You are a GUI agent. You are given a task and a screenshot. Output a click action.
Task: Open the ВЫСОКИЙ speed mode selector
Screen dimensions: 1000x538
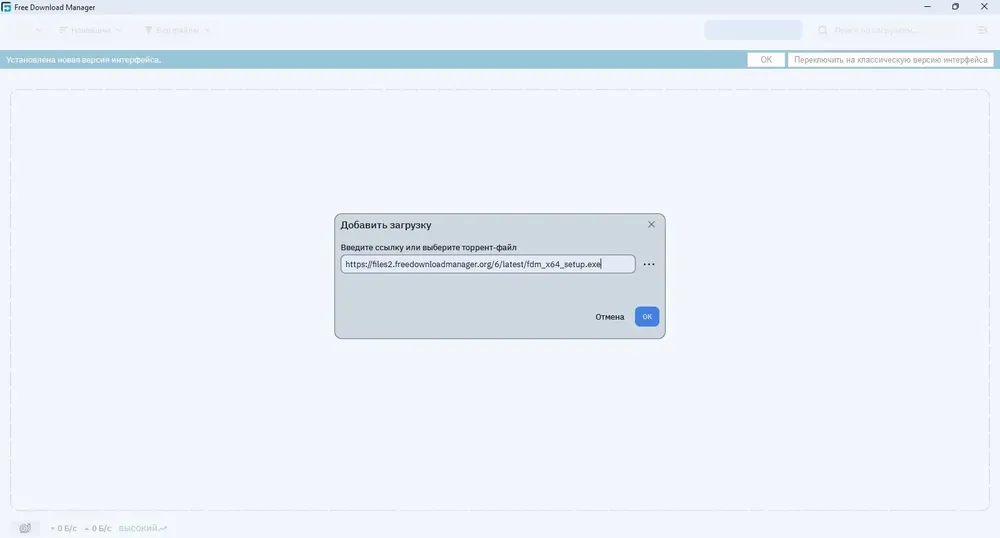pyautogui.click(x=143, y=528)
